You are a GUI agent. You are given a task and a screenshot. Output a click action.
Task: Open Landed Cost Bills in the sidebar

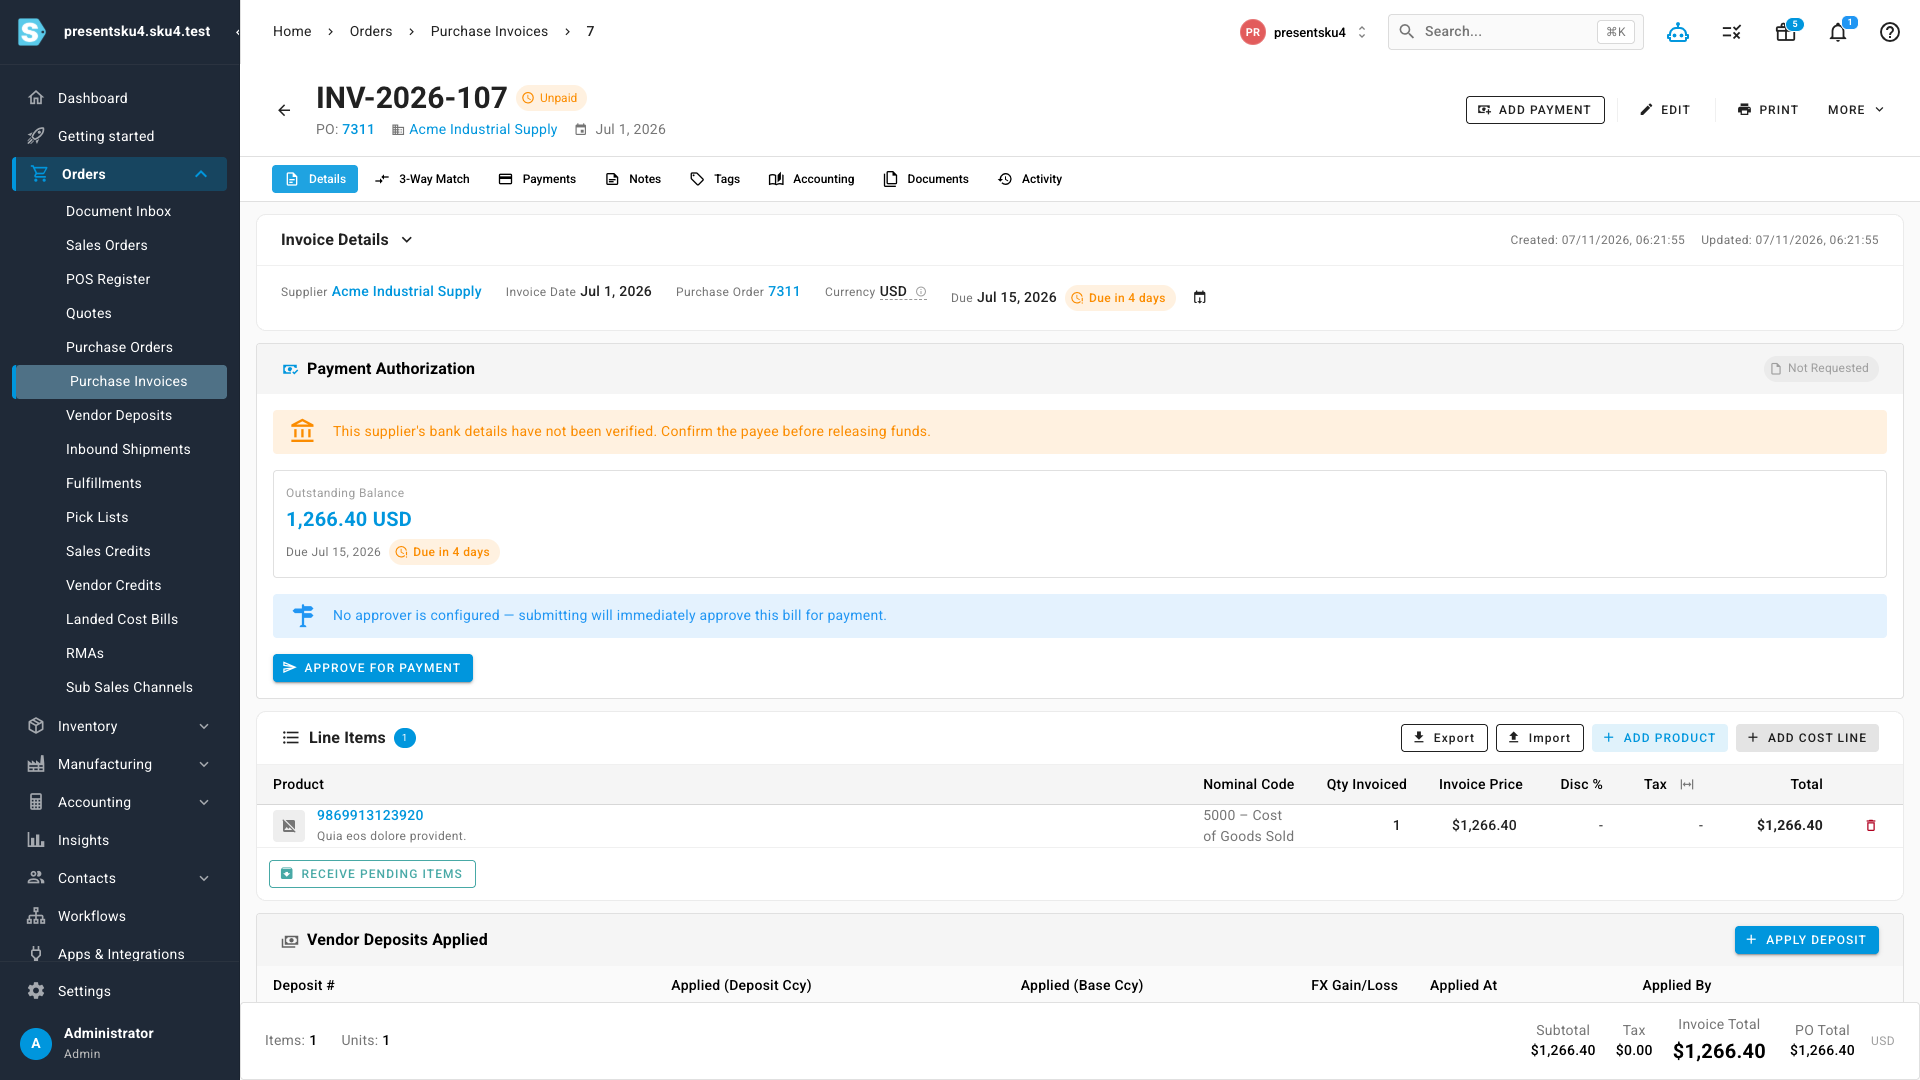120,619
